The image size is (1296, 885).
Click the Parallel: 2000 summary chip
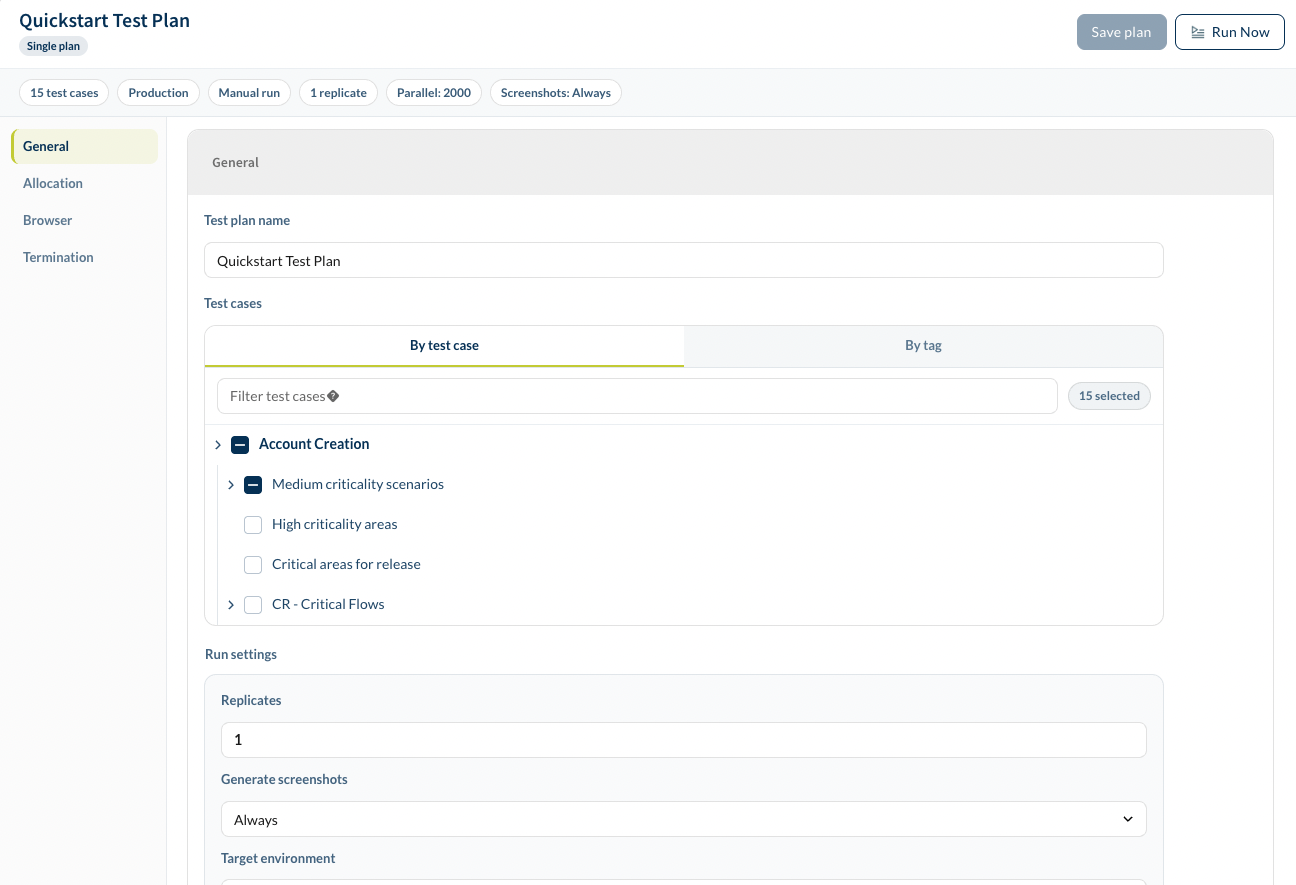tap(434, 93)
